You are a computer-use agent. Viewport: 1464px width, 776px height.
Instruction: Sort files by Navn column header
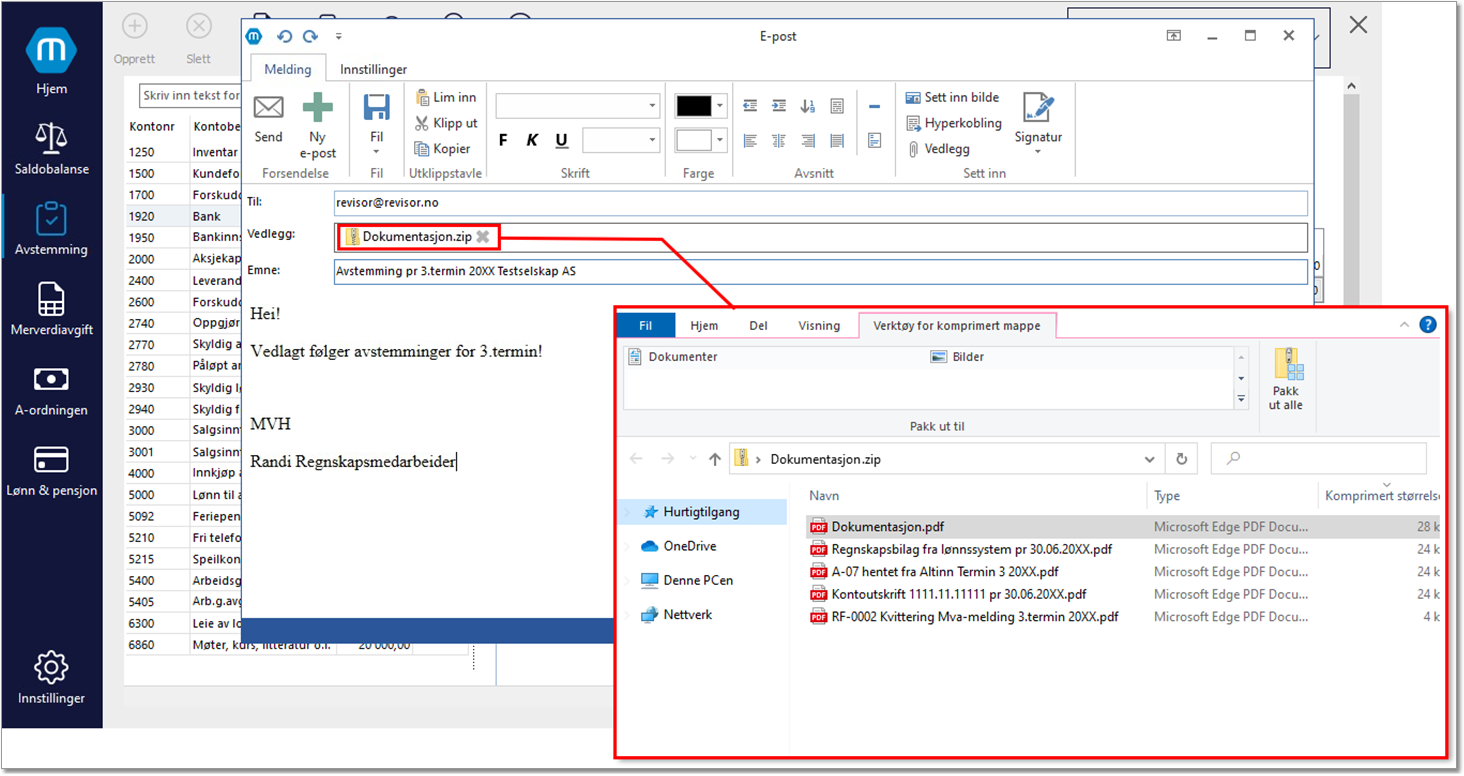[825, 495]
